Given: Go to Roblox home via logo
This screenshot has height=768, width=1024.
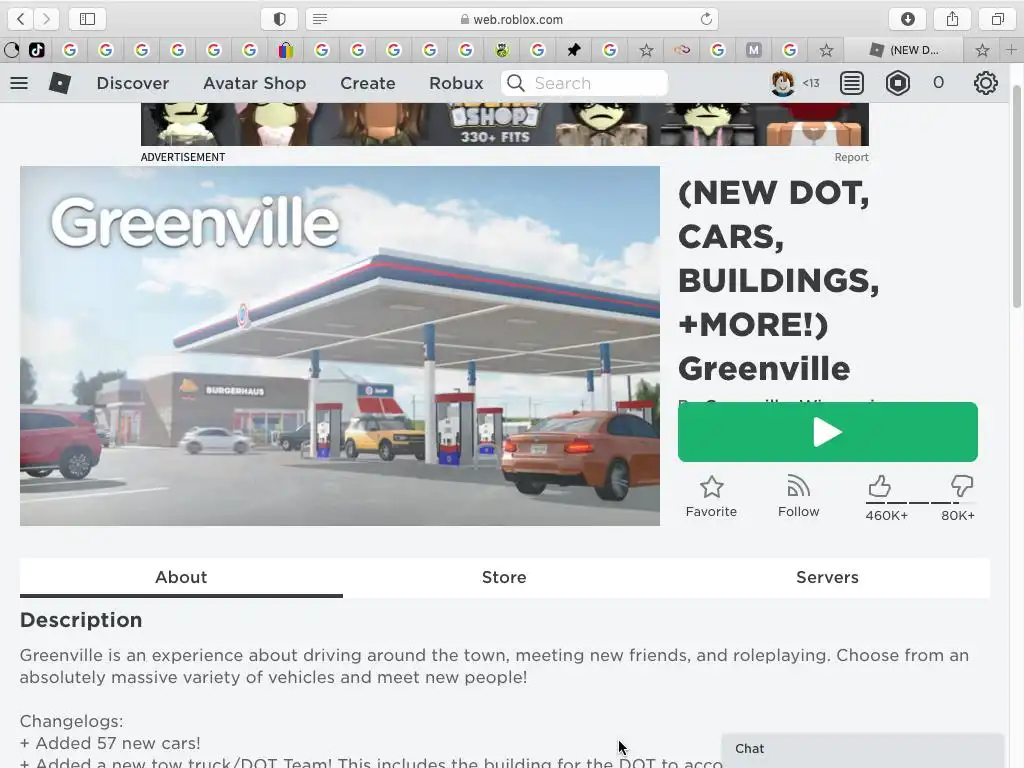Looking at the screenshot, I should point(59,83).
